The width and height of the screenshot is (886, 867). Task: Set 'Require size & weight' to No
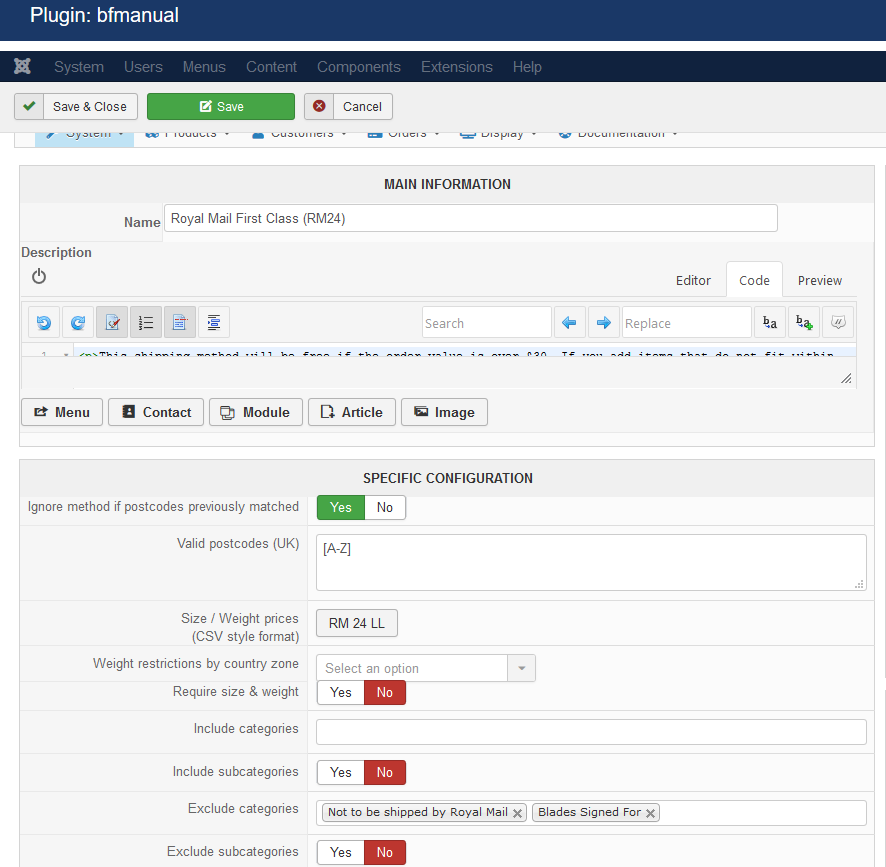385,692
